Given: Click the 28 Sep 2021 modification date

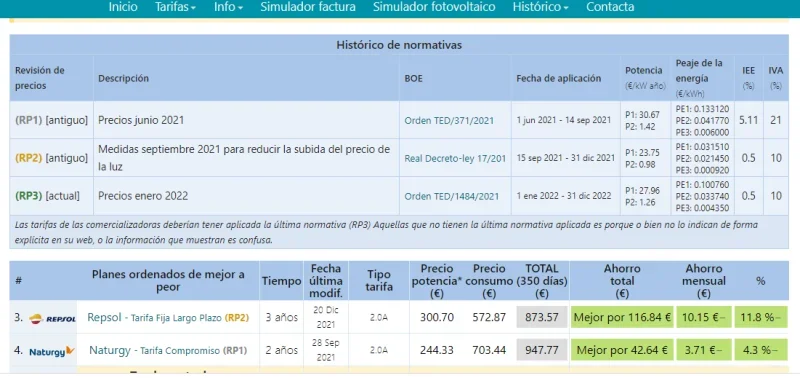Looking at the screenshot, I should [x=326, y=350].
